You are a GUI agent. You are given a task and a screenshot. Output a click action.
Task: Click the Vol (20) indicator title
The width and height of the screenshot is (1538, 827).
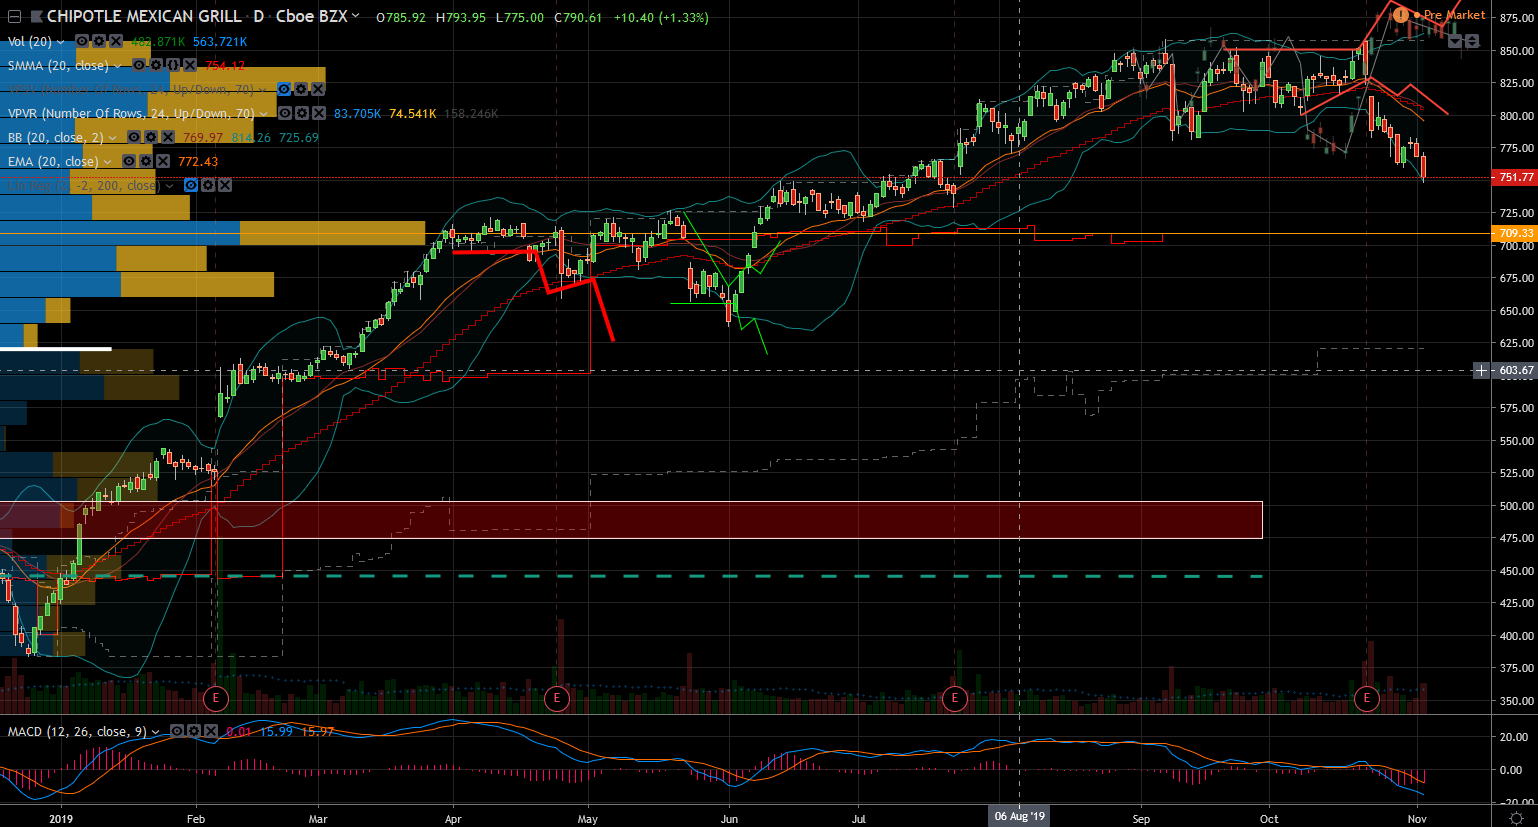point(30,41)
